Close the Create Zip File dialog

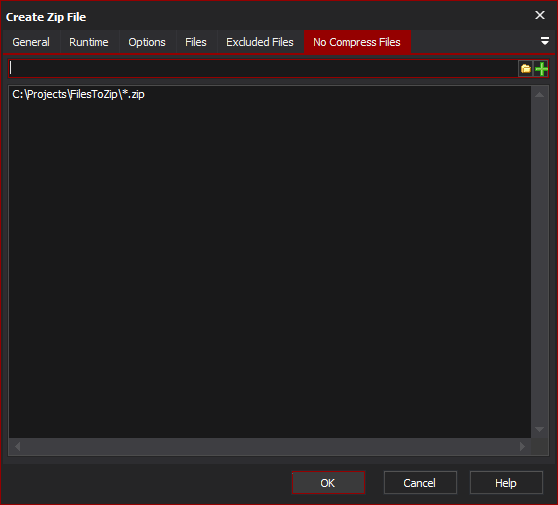click(x=540, y=15)
